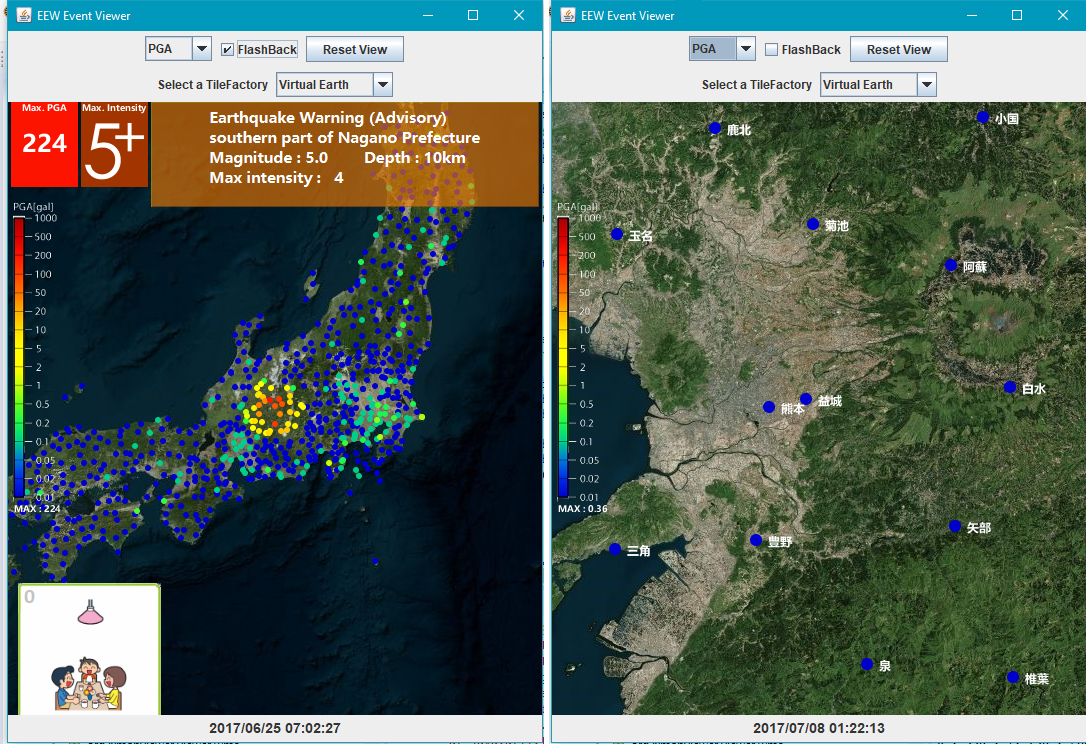1088x744 pixels.
Task: Select the 玉名 station blue dot
Action: (617, 235)
